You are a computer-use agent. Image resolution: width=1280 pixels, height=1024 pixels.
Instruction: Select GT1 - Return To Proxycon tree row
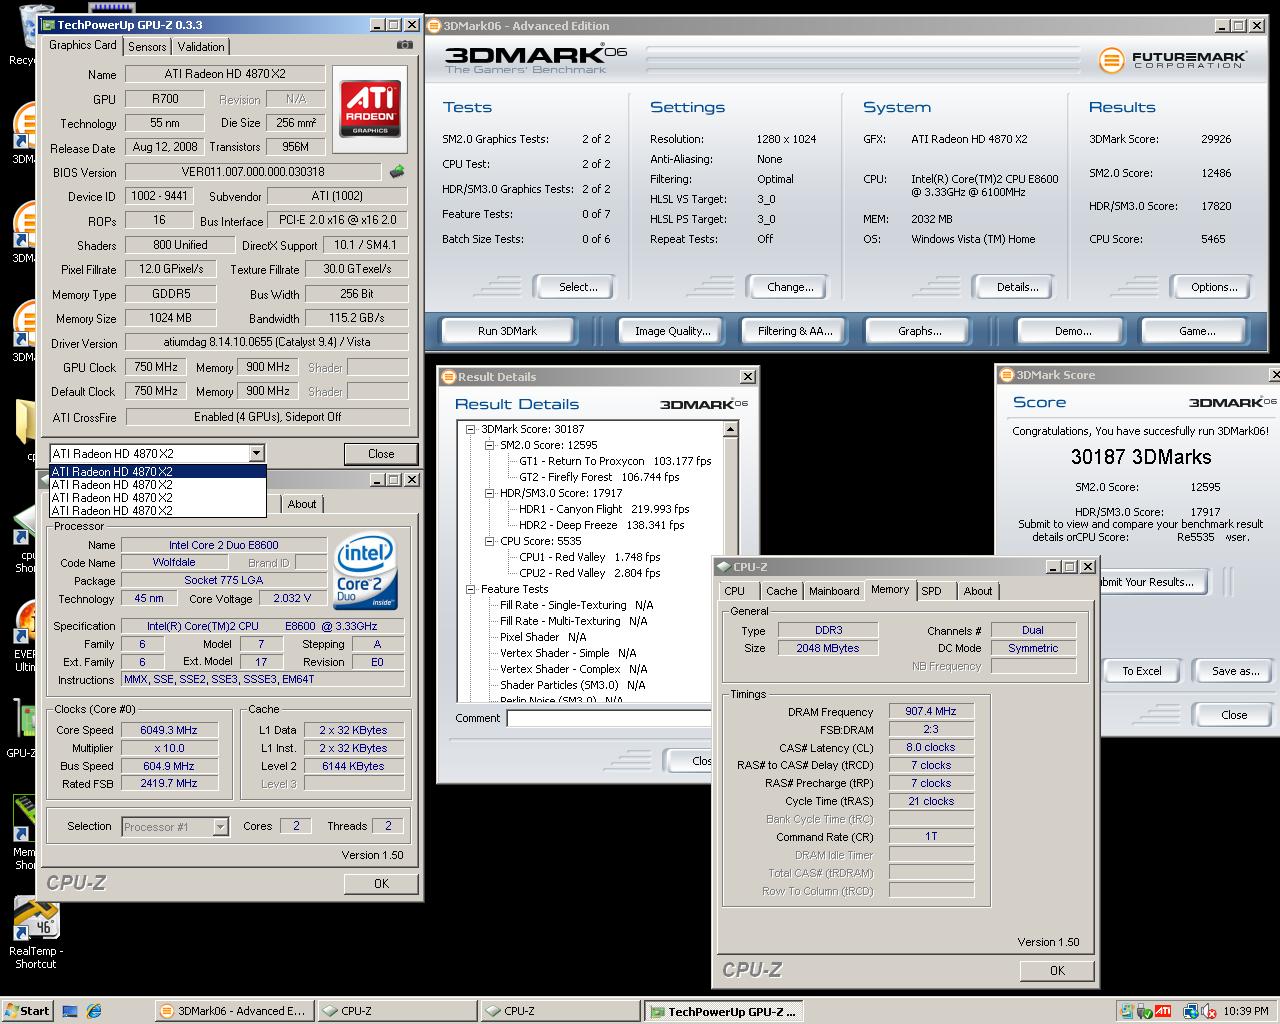point(615,461)
